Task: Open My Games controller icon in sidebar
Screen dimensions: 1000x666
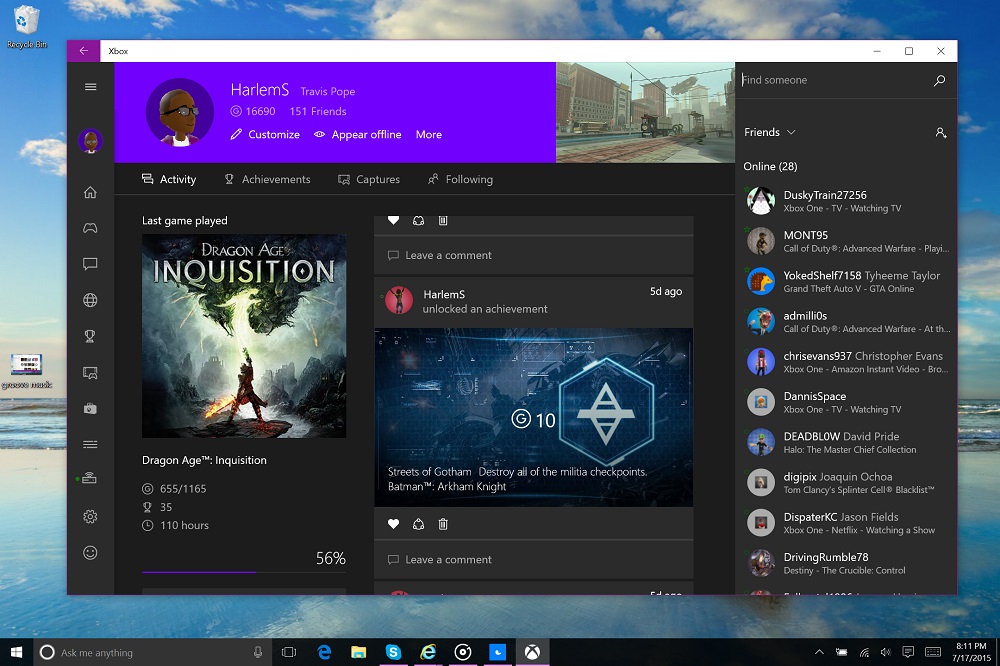Action: 91,228
